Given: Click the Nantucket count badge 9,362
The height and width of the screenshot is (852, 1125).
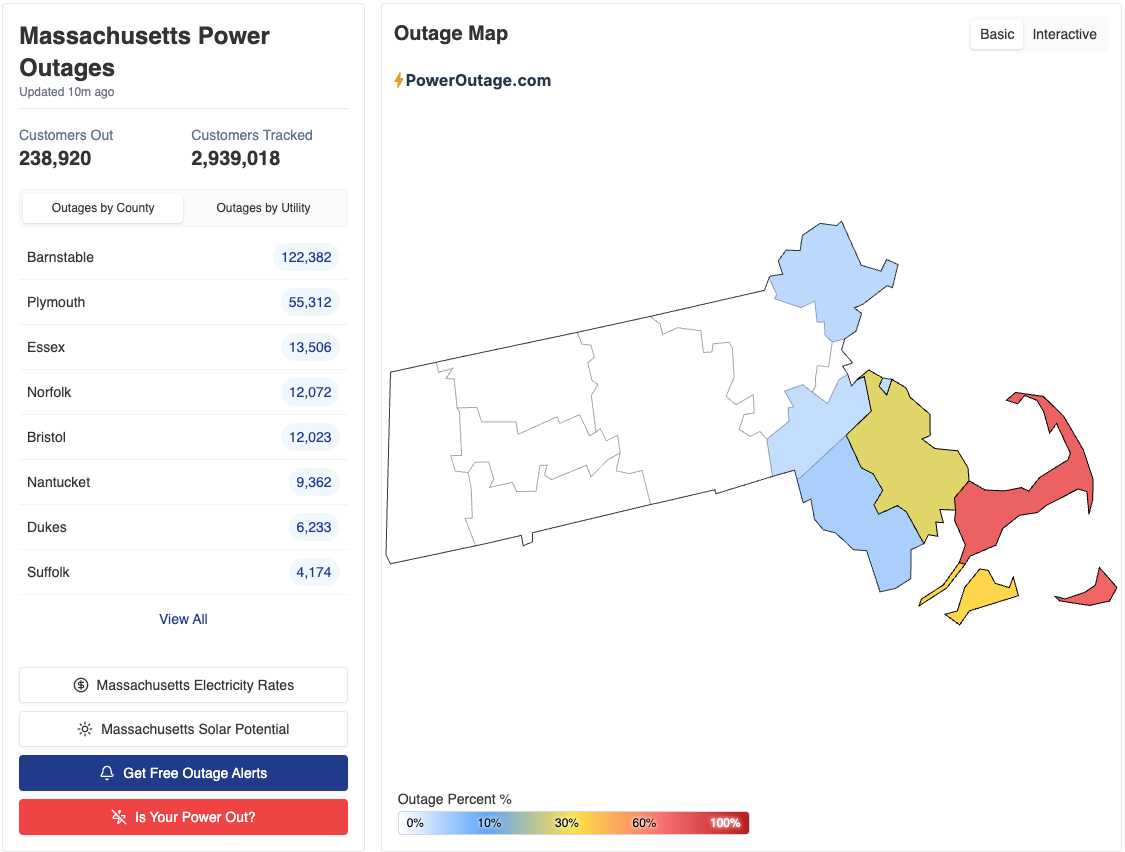Looking at the screenshot, I should click(313, 482).
